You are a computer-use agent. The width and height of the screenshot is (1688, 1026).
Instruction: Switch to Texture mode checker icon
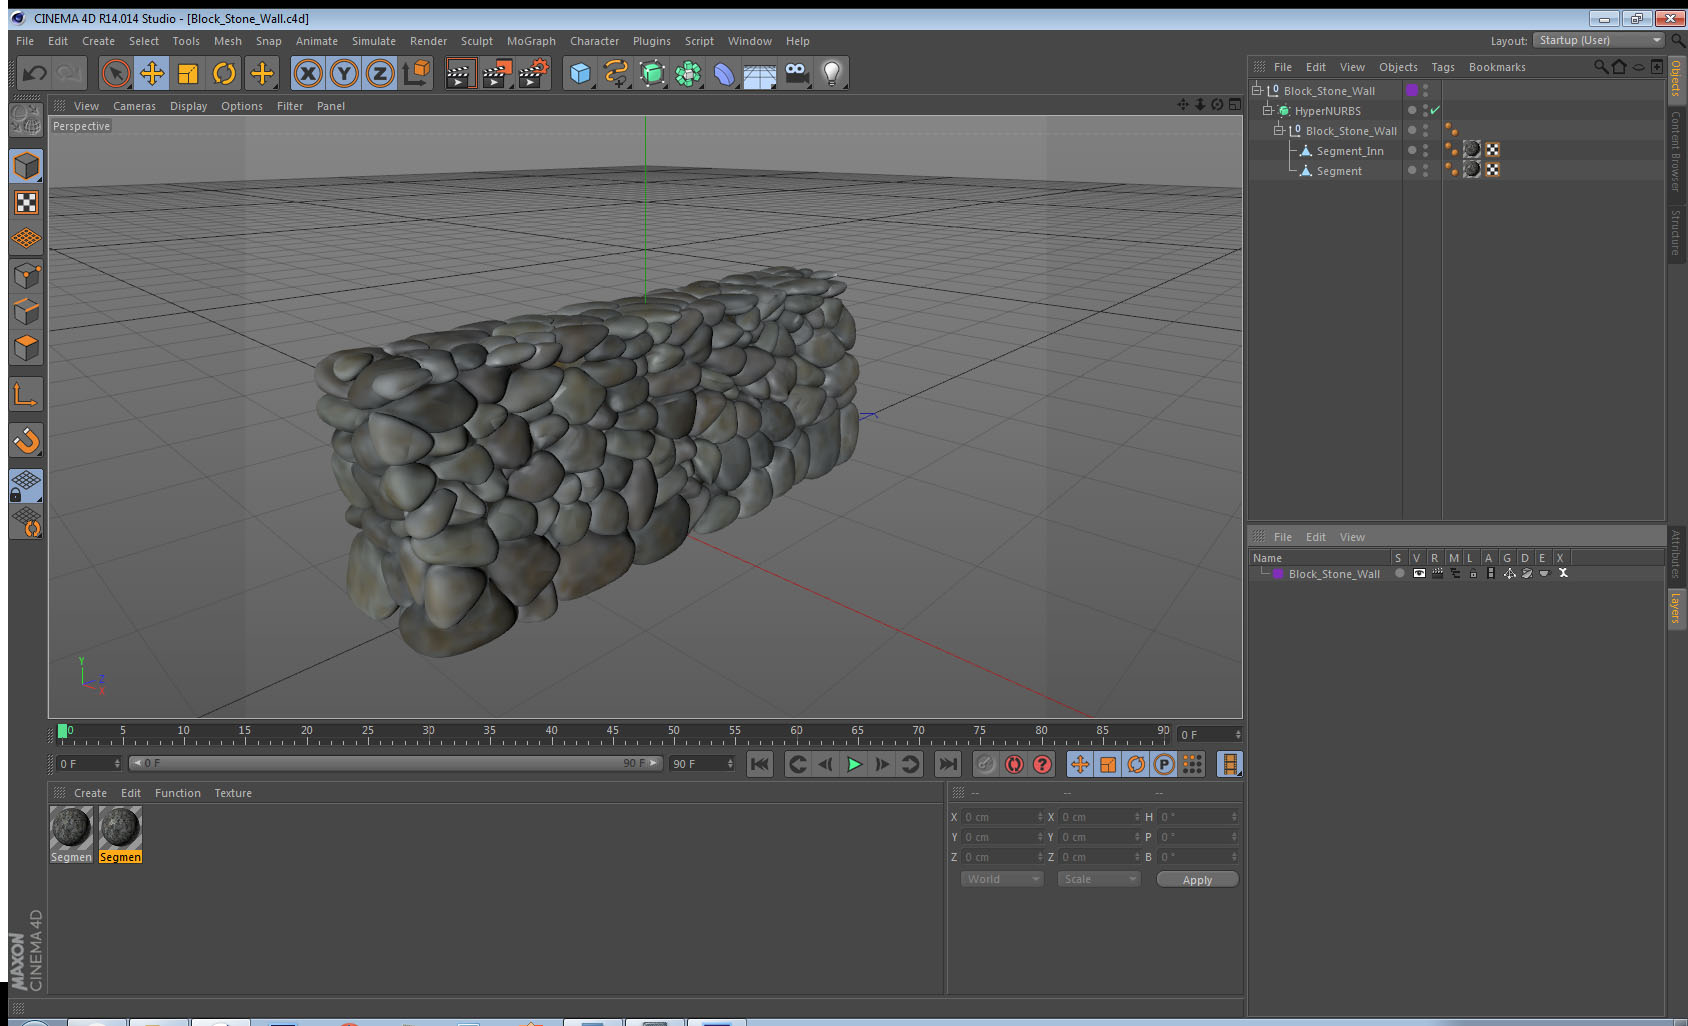26,203
